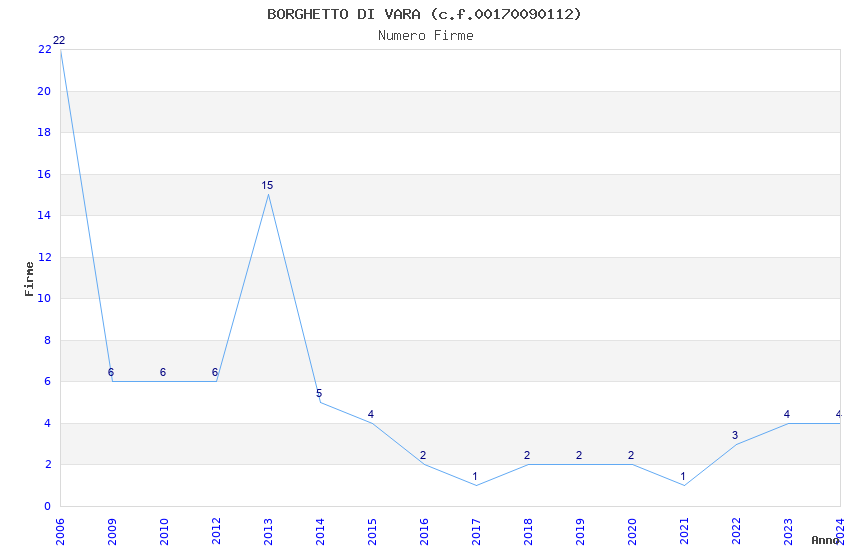Click the data label 2 above 2016
850x550 pixels.
tap(423, 456)
